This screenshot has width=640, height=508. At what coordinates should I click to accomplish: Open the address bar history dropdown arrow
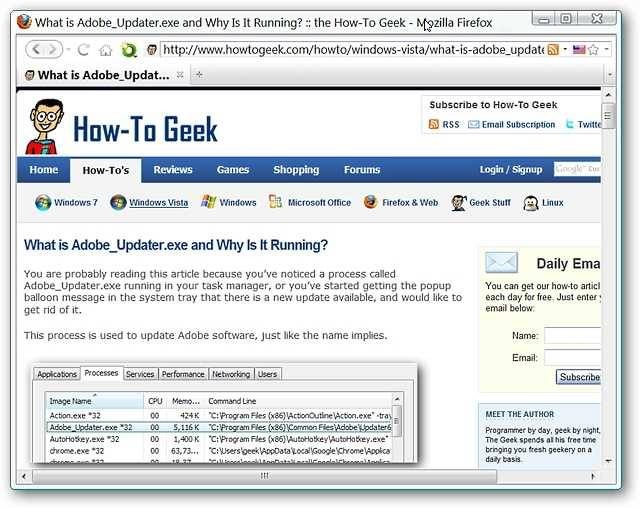(x=607, y=49)
